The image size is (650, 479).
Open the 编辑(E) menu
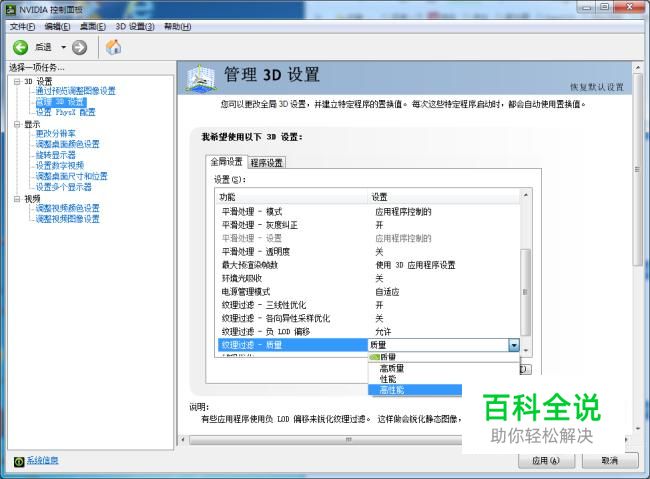click(58, 27)
